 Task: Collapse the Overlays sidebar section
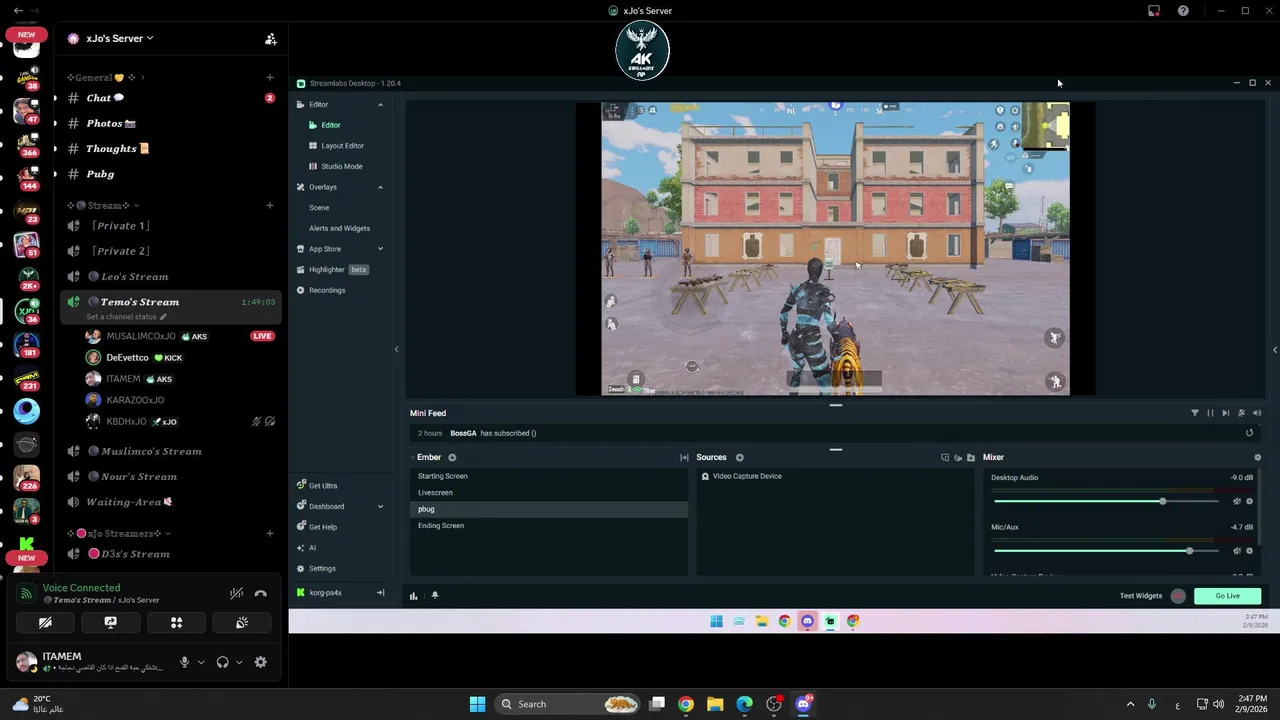[380, 187]
